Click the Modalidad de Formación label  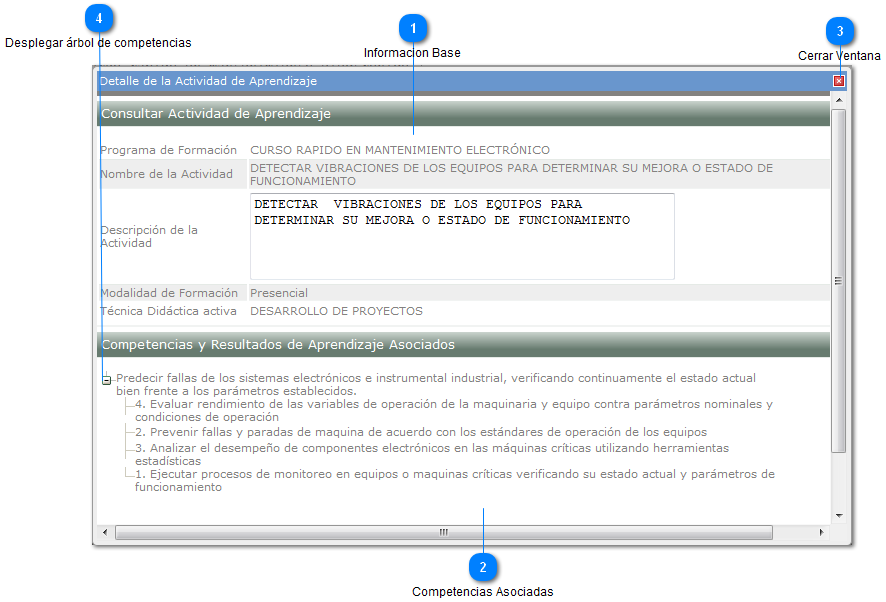(169, 293)
